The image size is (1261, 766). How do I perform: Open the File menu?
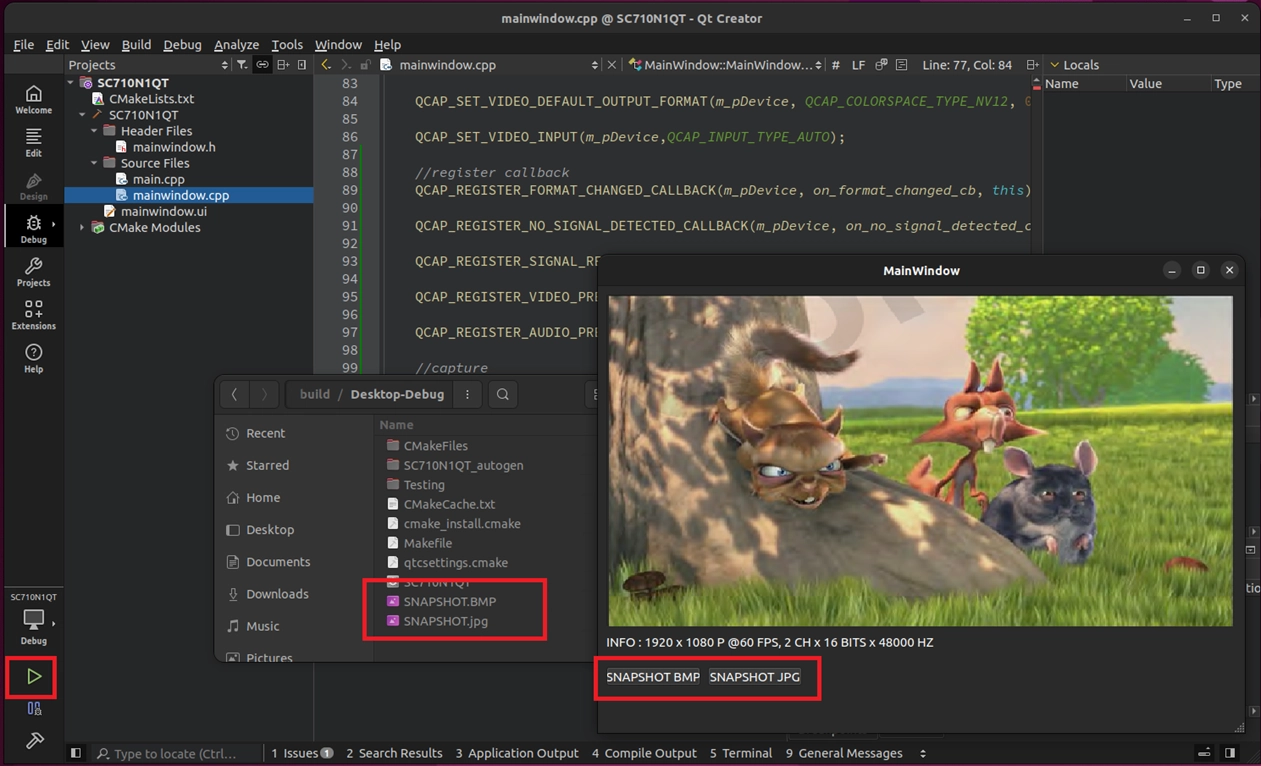click(x=23, y=45)
